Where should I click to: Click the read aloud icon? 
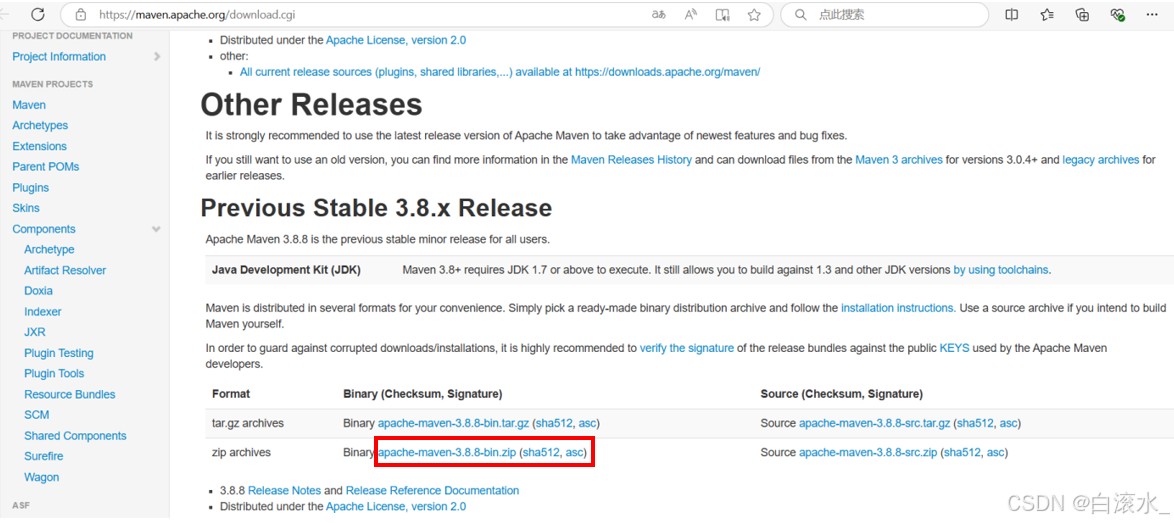(x=691, y=14)
